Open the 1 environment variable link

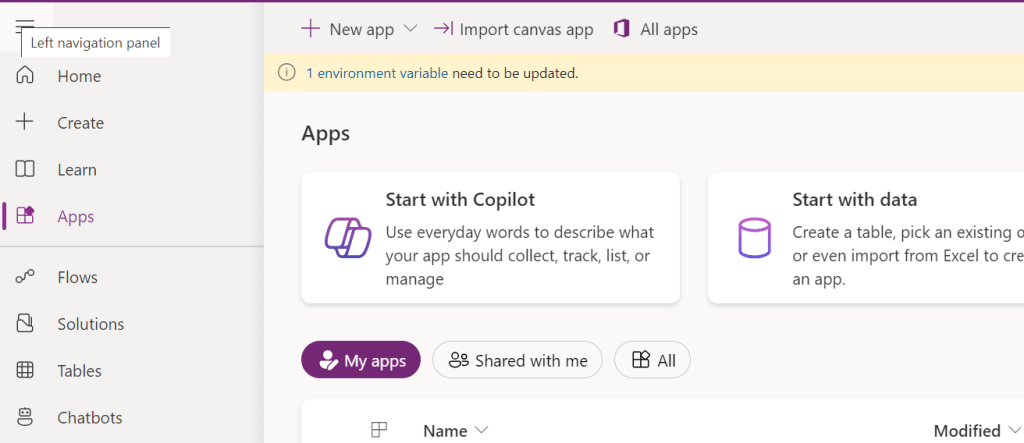377,73
